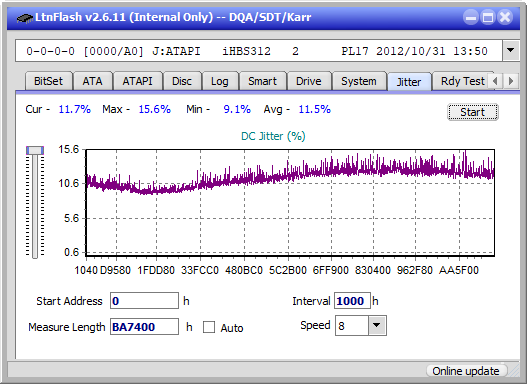Open the ATAPI tab
527x384 pixels.
tap(137, 81)
